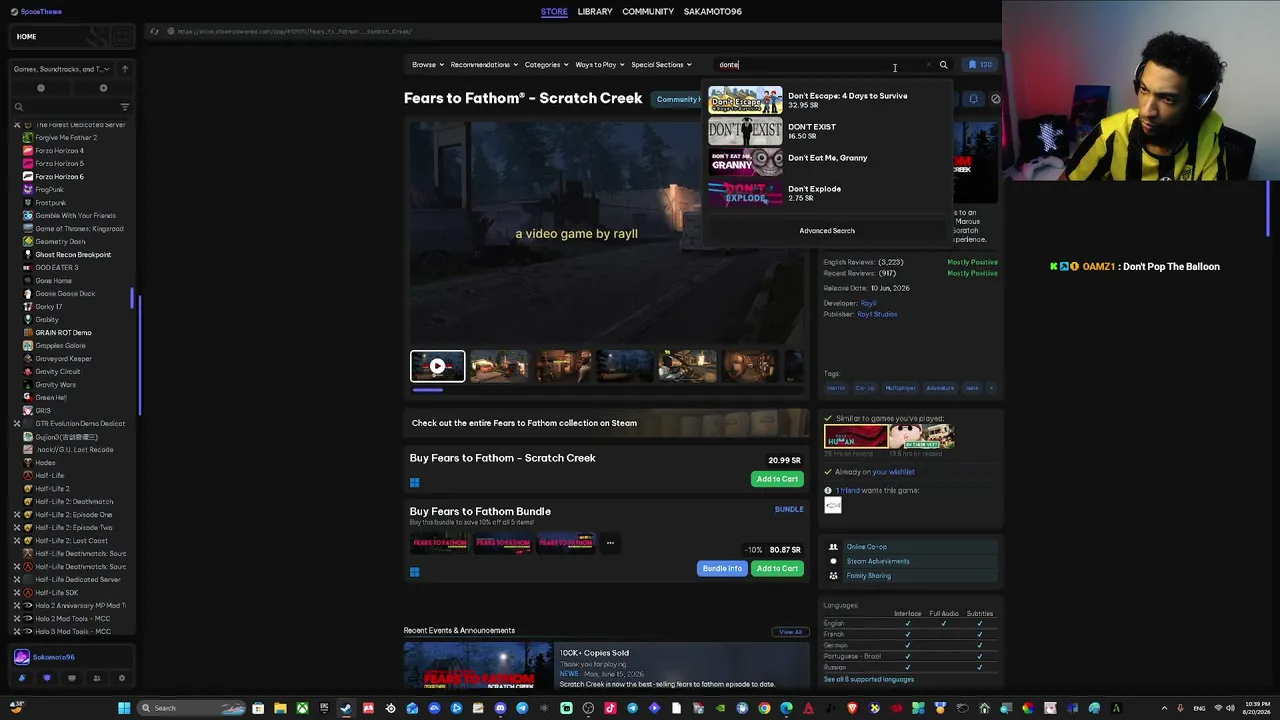This screenshot has height=720, width=1280.
Task: Open the Windows Start menu
Action: [124, 709]
